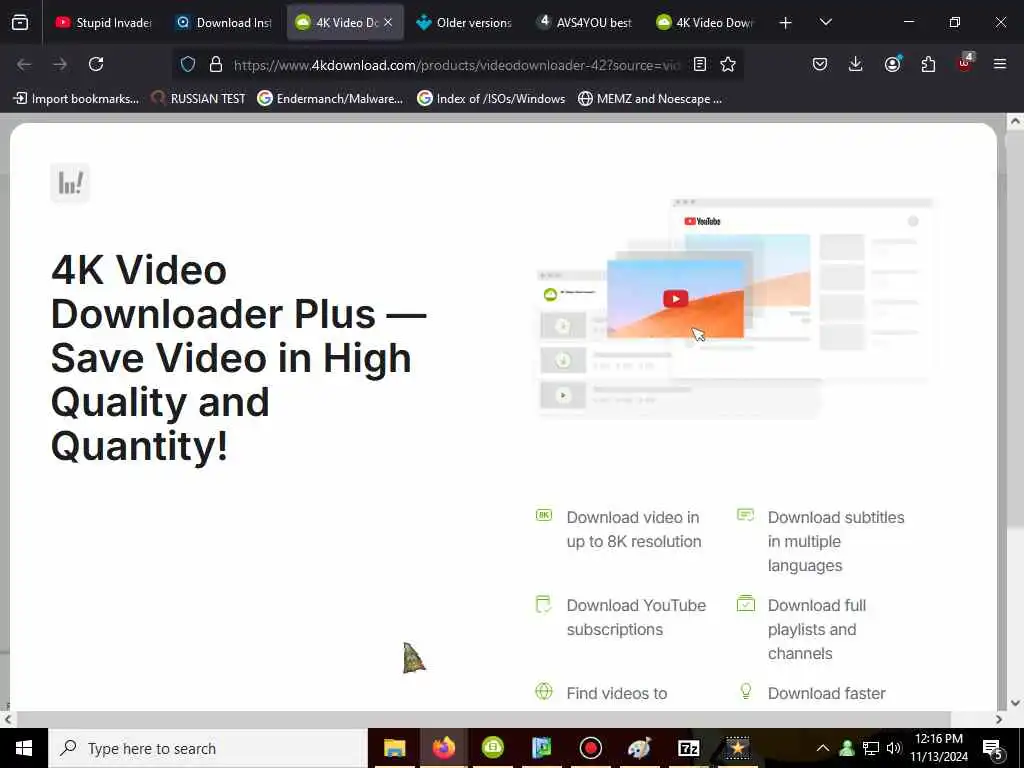
Task: Click the subtitles feature icon
Action: (745, 515)
